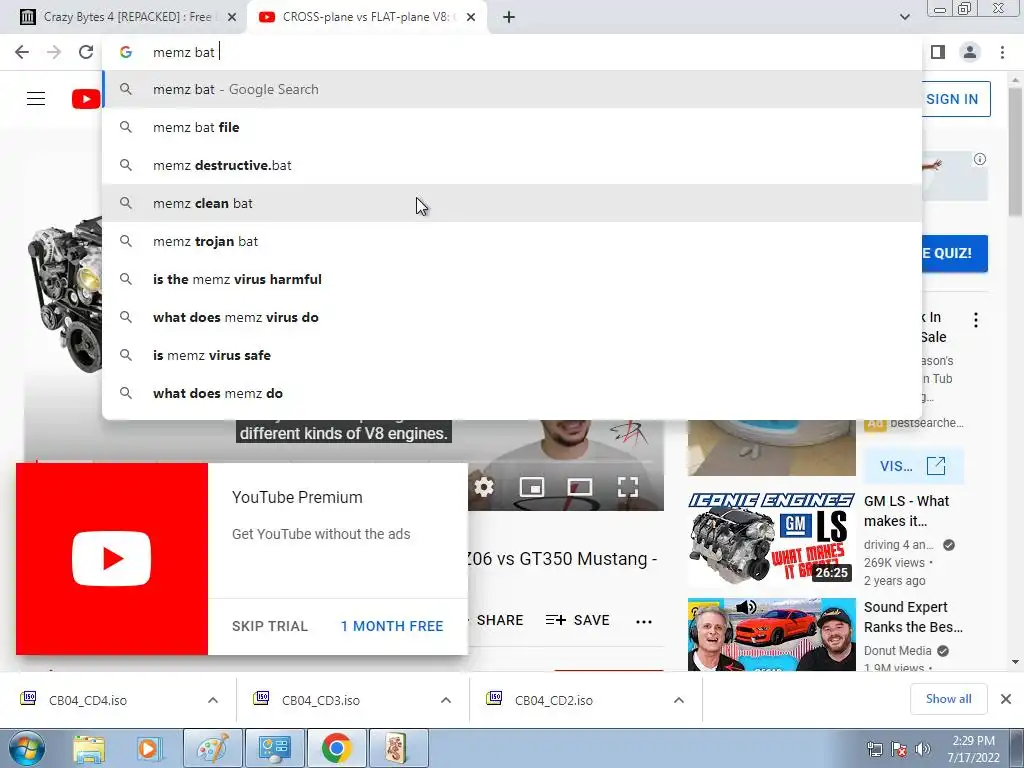
Task: Close the downloads bar with the X
Action: pyautogui.click(x=1006, y=699)
